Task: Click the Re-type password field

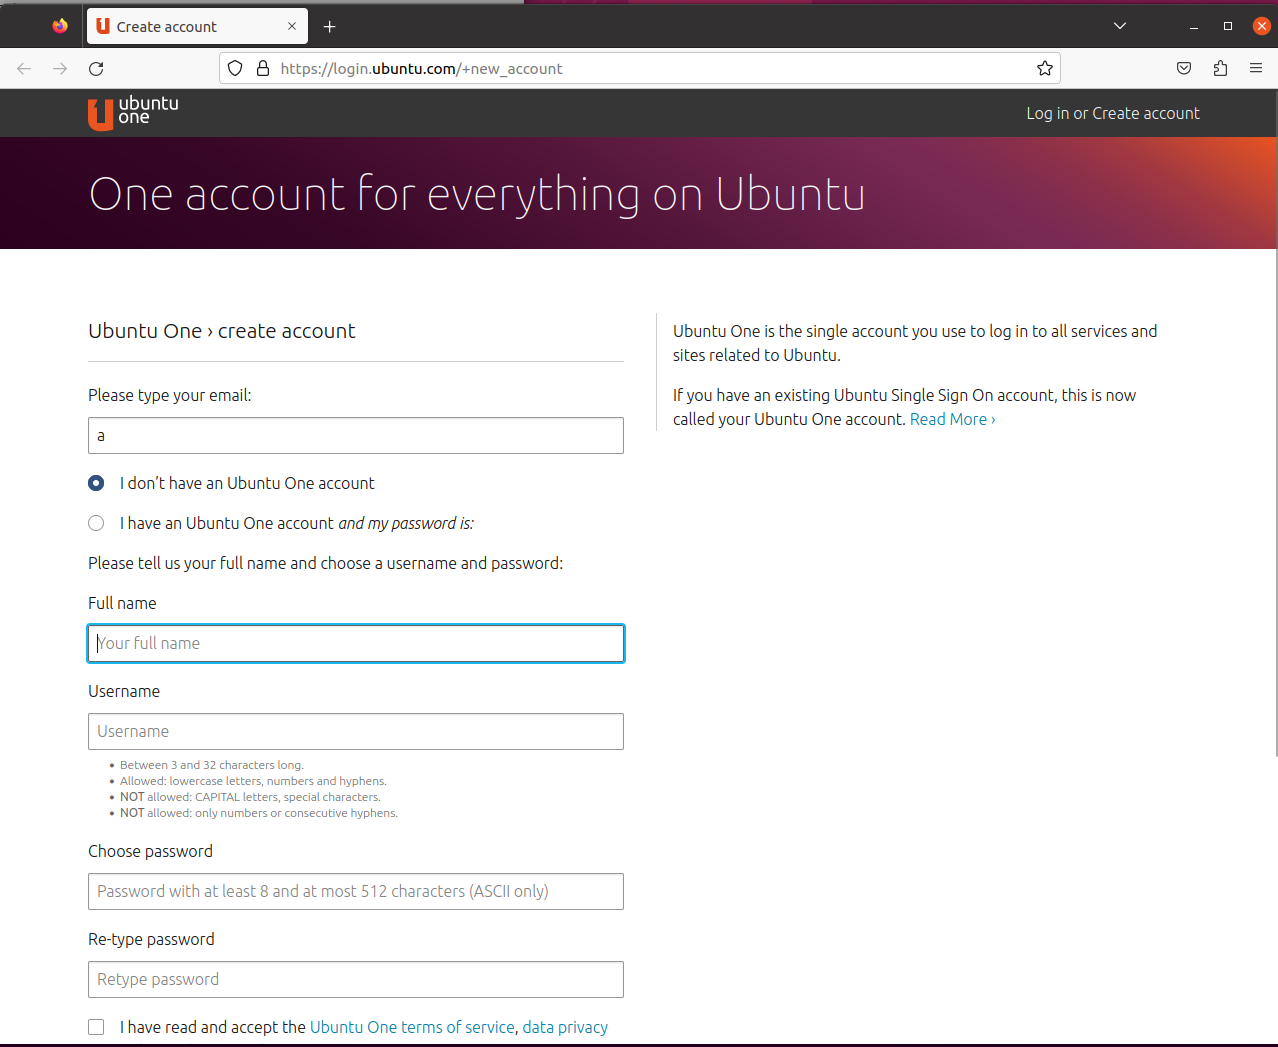Action: tap(356, 979)
